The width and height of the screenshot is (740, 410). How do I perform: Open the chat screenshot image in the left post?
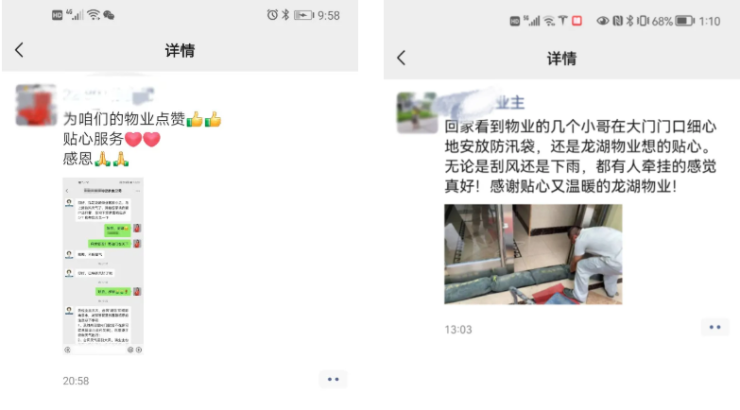coord(103,266)
